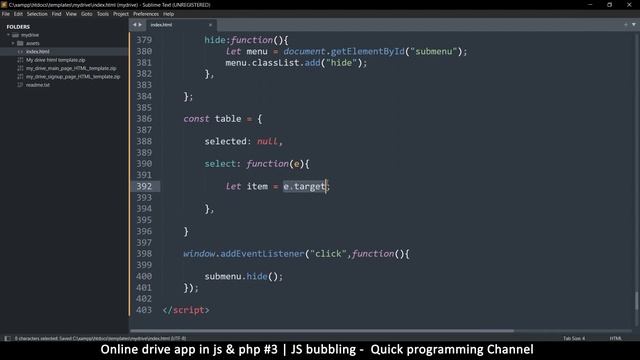The height and width of the screenshot is (360, 640).
Task: Select My drive html template.zip file
Action: coord(56,60)
